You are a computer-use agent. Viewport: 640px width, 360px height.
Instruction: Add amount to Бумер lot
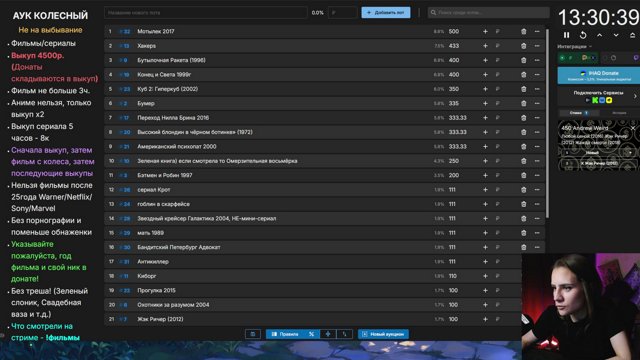(x=485, y=103)
